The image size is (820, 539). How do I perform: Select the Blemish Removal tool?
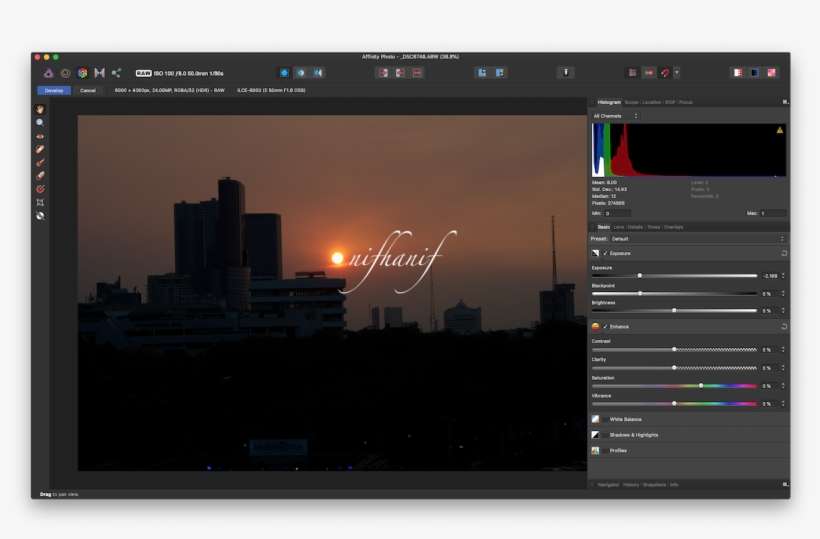(x=40, y=149)
